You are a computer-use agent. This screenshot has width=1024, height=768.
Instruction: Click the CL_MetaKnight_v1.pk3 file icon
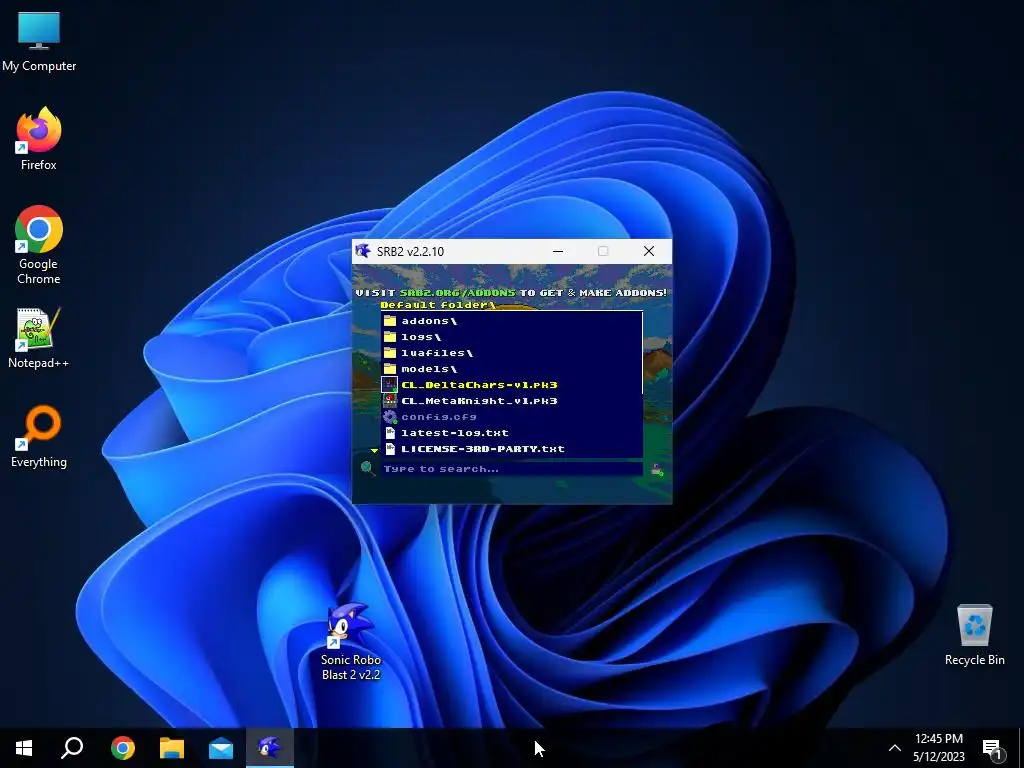coord(390,400)
